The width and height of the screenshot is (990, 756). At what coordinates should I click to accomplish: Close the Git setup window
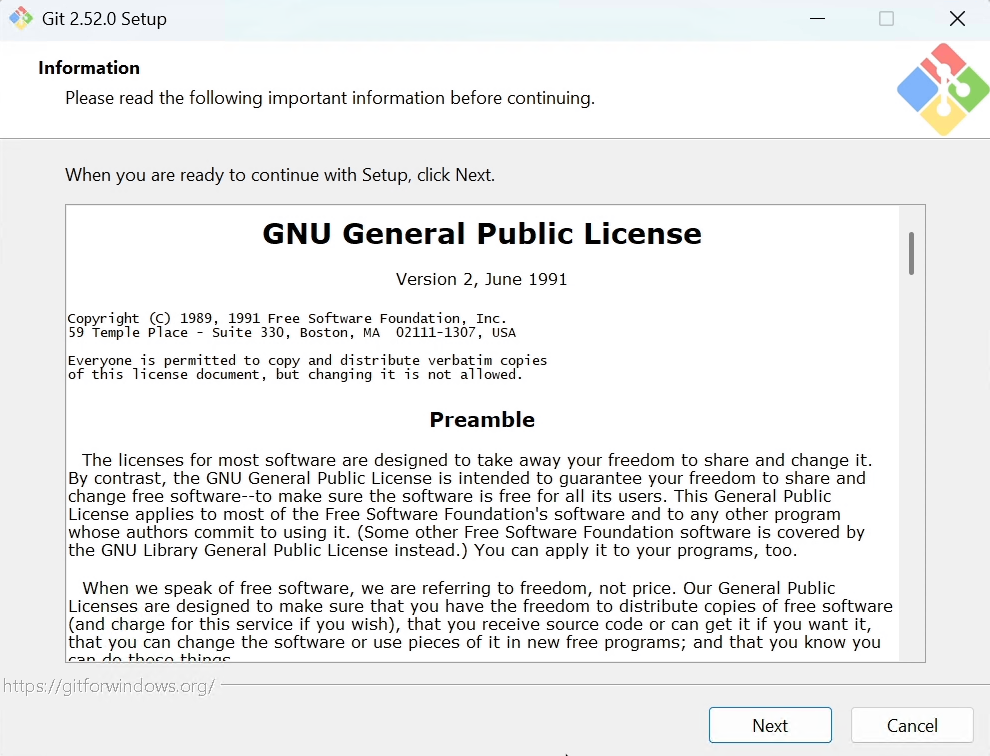click(956, 18)
